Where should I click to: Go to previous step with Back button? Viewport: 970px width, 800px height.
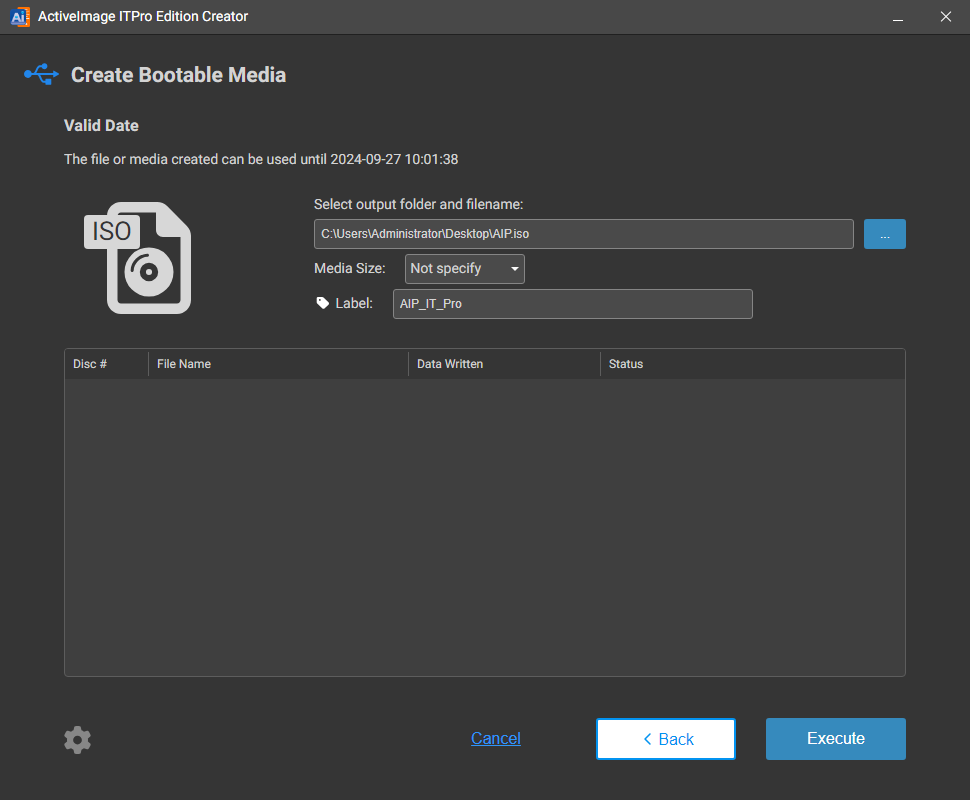click(665, 739)
